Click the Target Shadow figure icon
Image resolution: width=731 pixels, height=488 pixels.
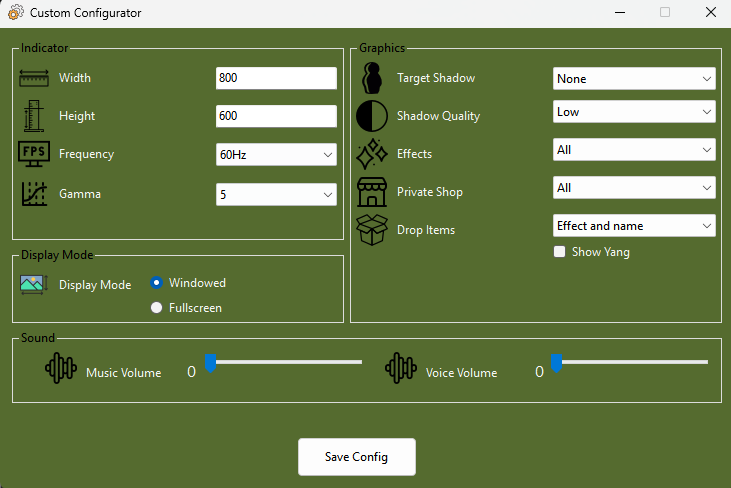371,78
